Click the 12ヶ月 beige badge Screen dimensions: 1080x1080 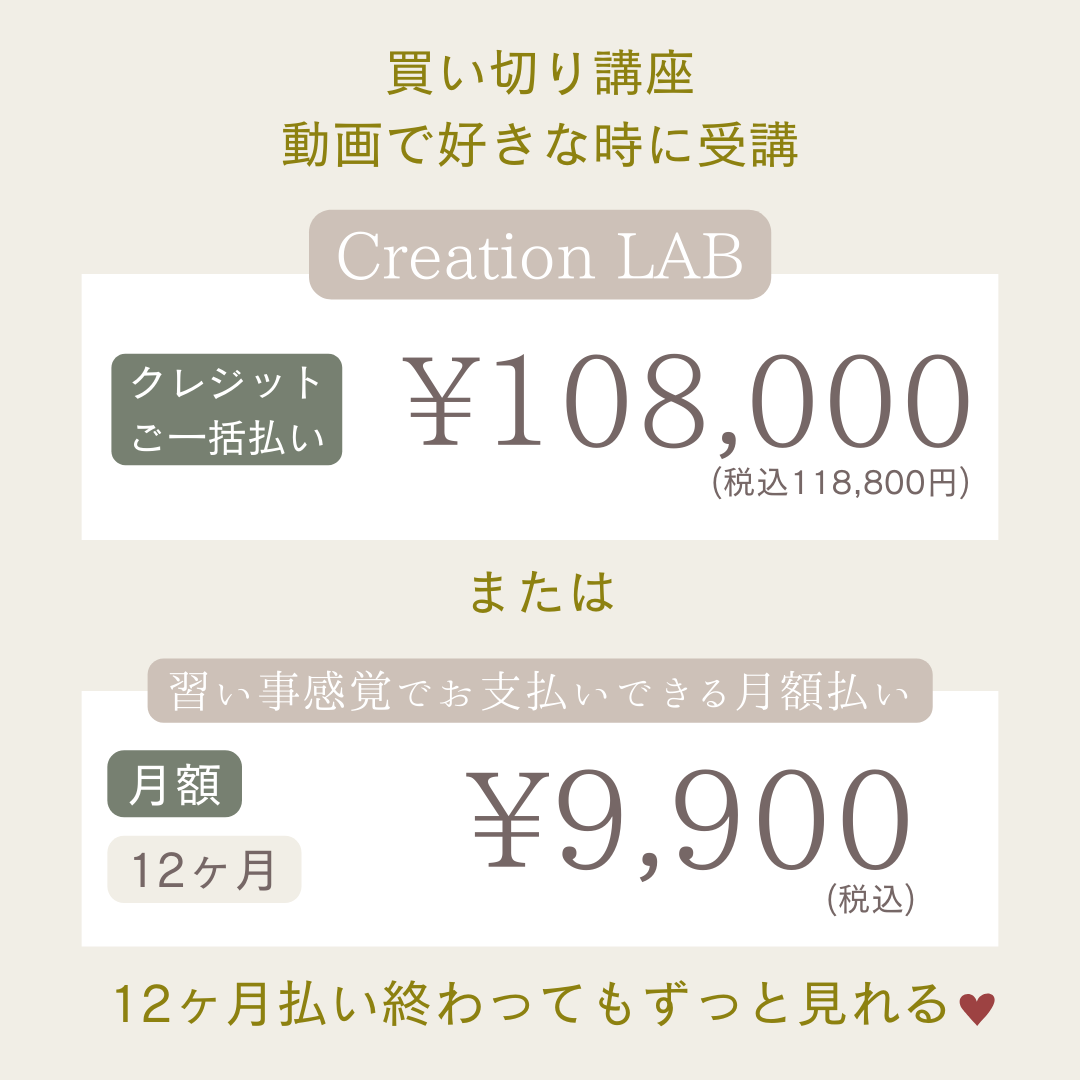pos(204,869)
